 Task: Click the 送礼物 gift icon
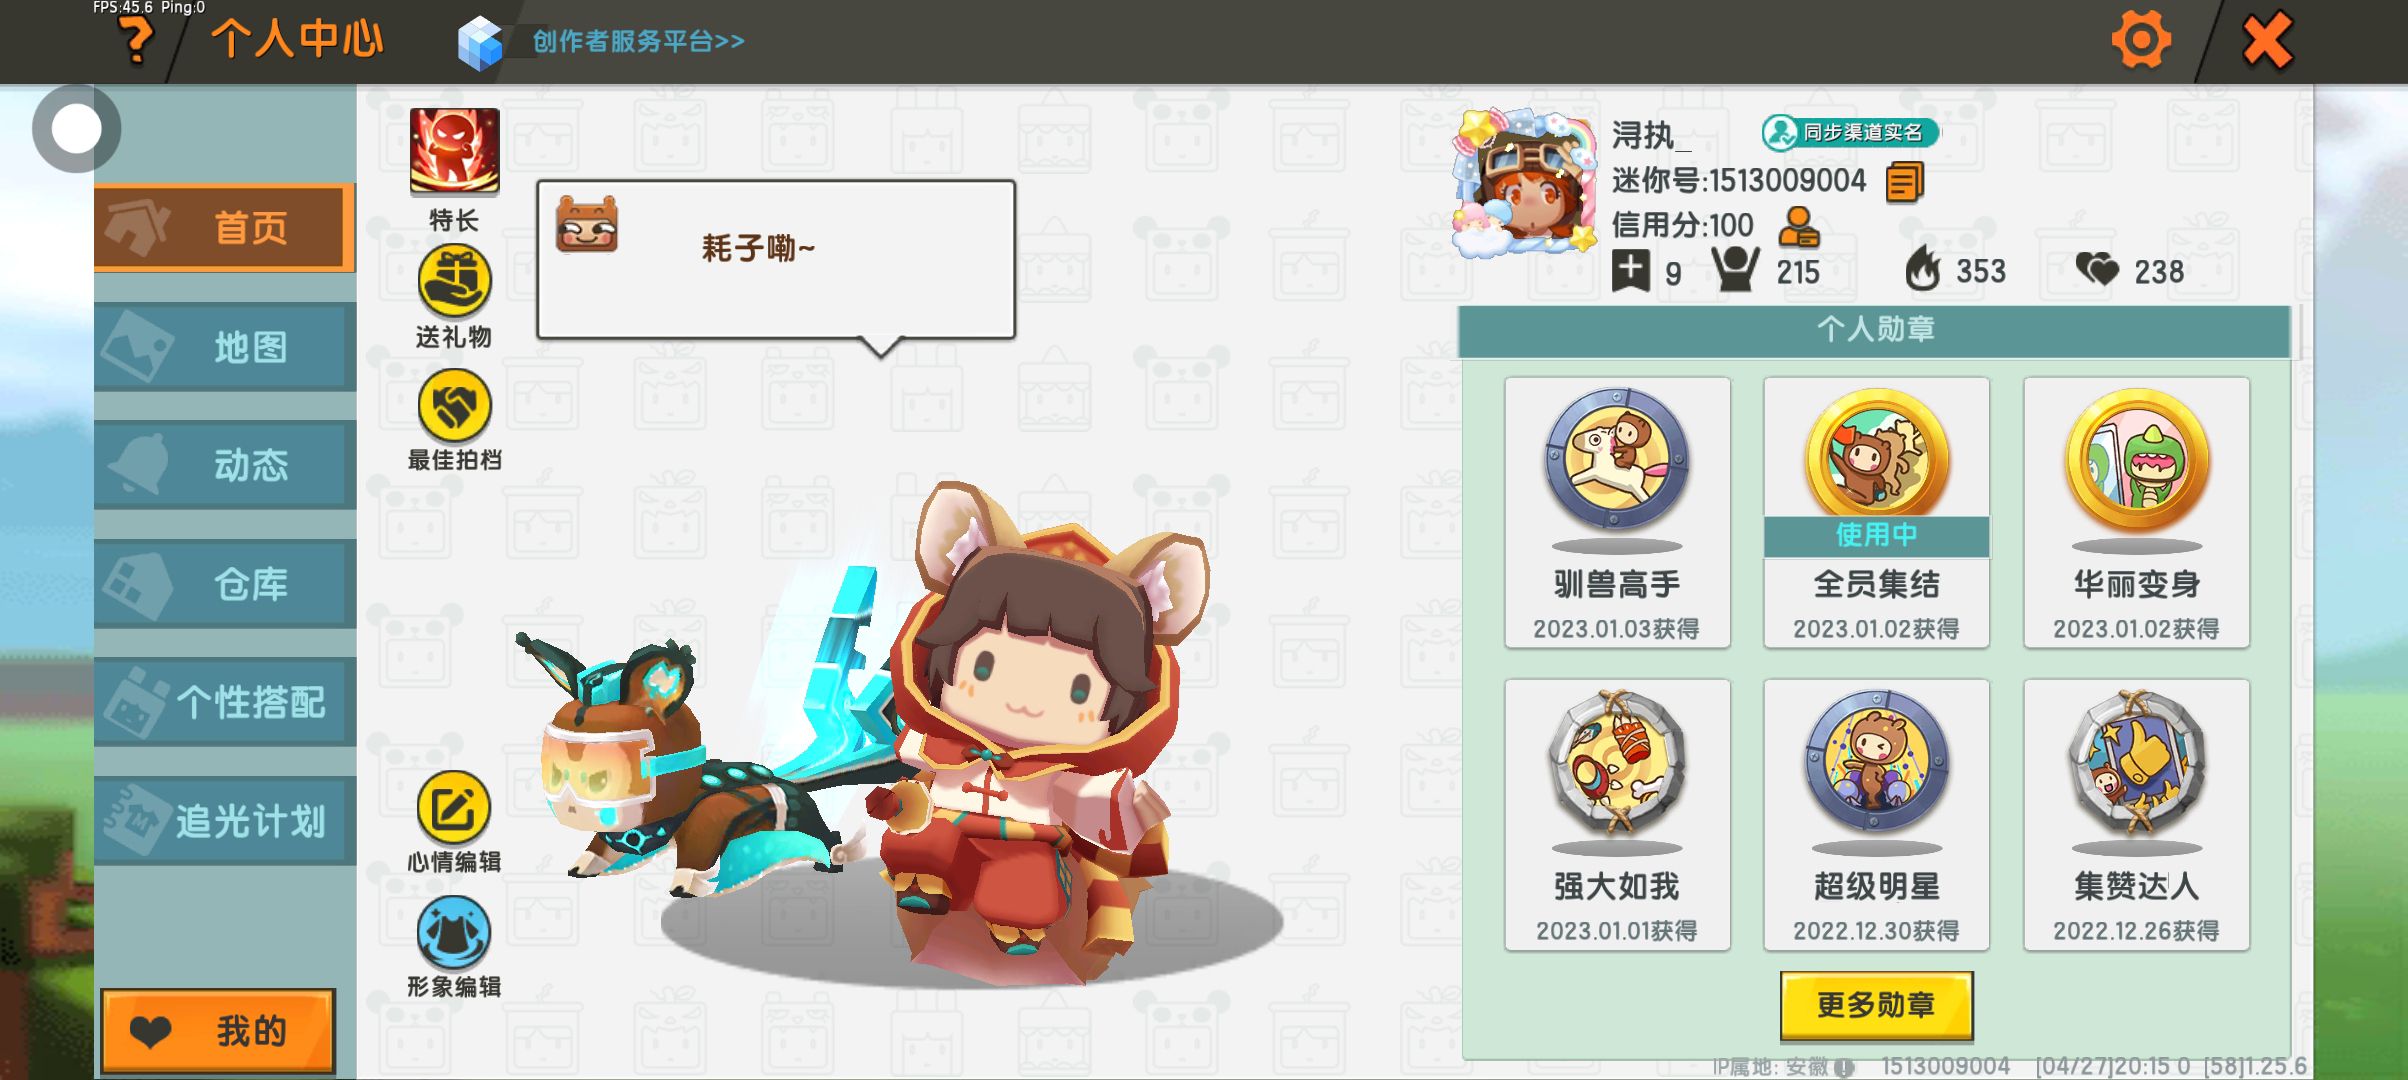click(454, 281)
